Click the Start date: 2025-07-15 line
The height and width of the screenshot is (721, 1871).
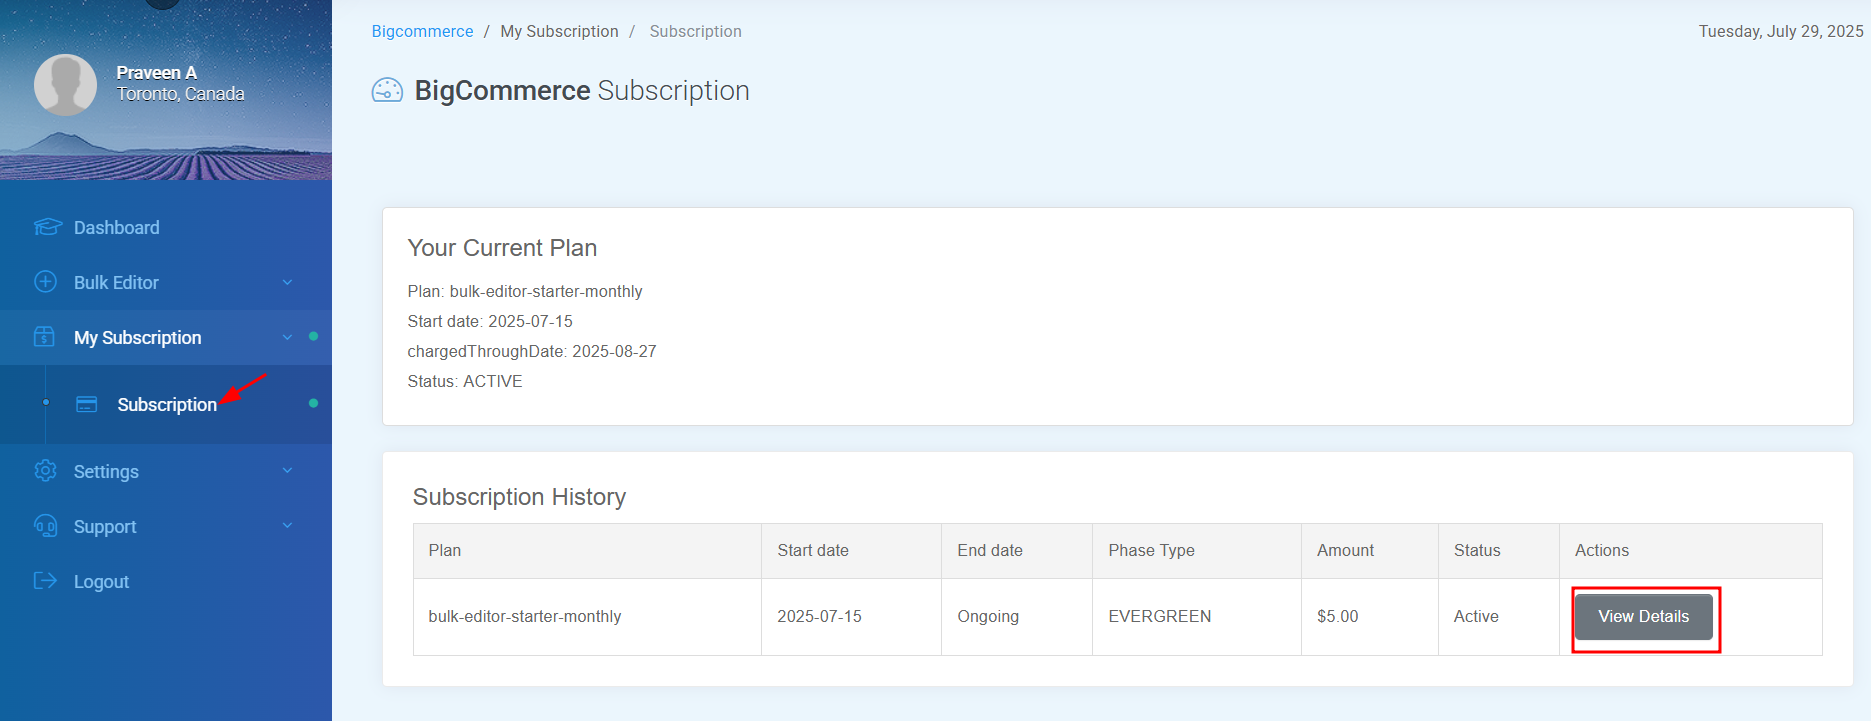tap(490, 321)
